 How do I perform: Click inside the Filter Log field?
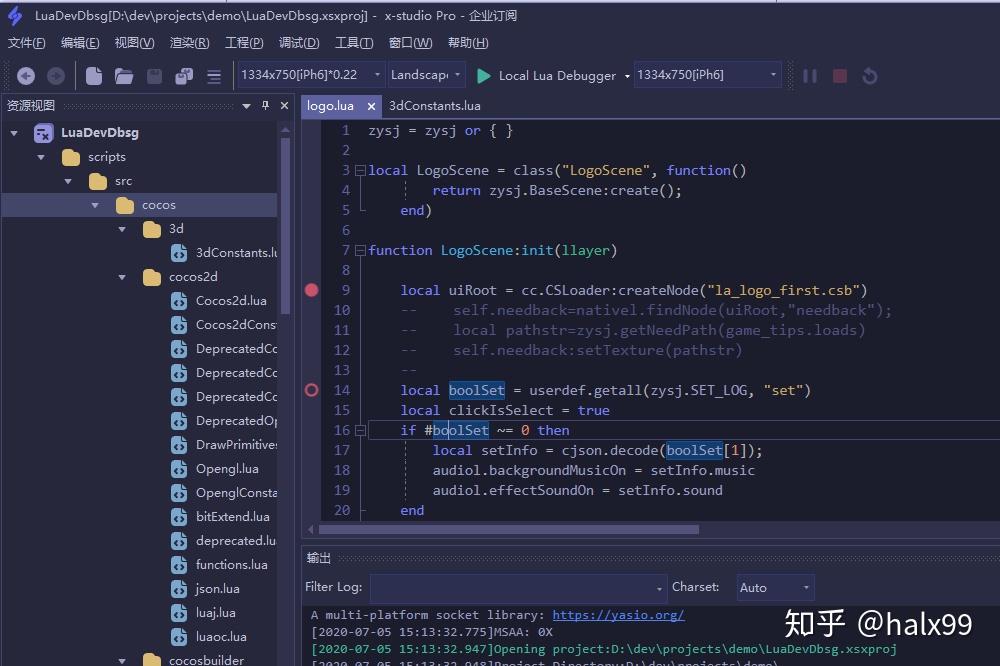click(x=510, y=587)
